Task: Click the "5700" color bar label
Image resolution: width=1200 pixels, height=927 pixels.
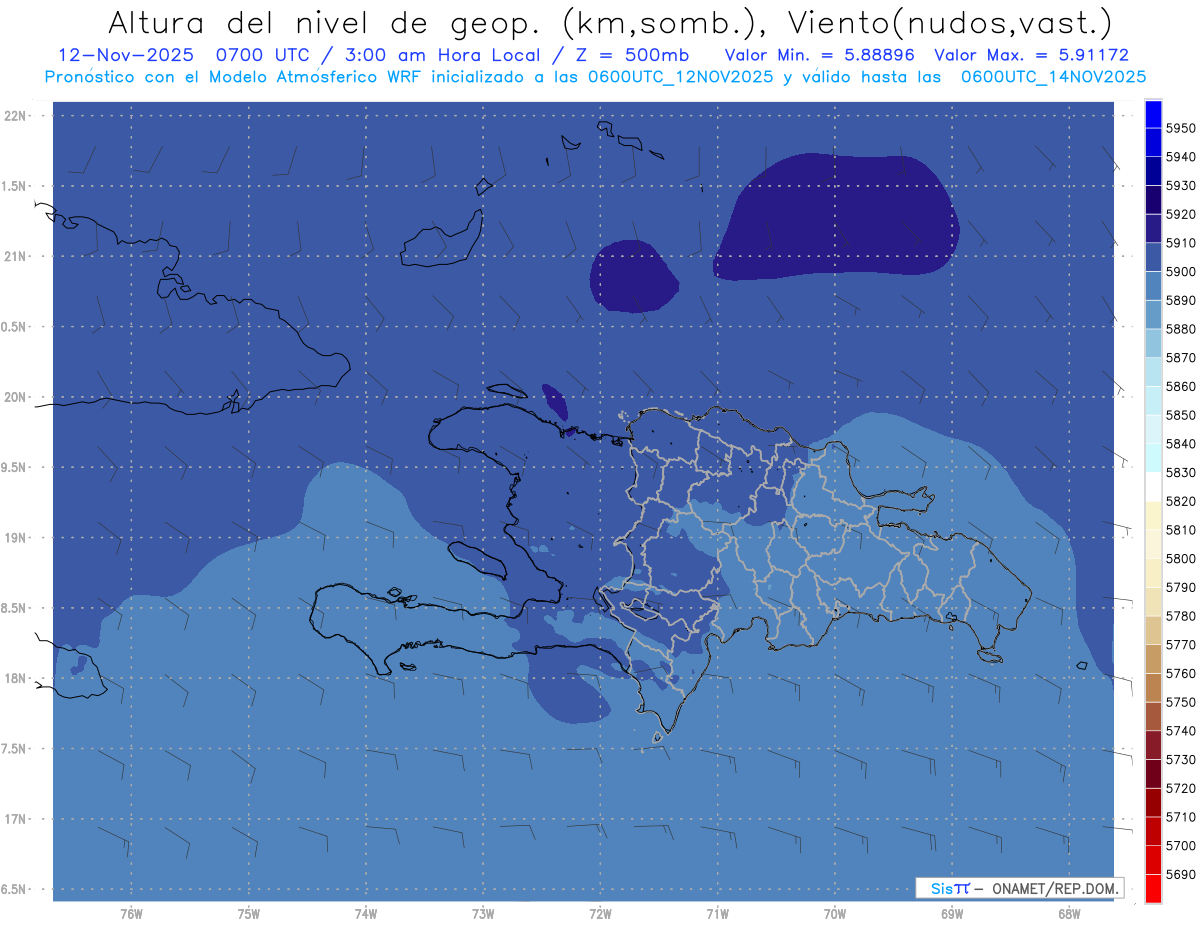Action: [1180, 846]
